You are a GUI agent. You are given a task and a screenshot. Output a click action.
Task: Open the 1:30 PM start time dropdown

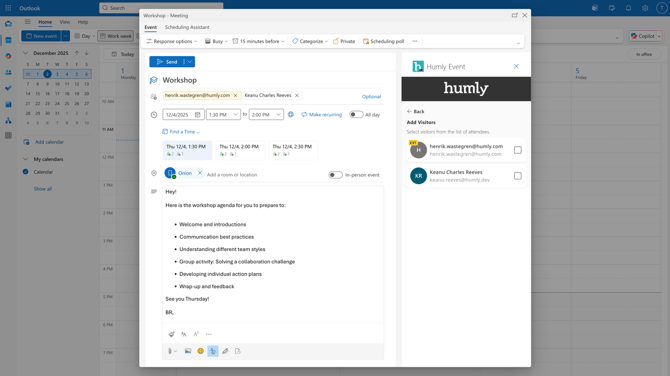pyautogui.click(x=223, y=115)
